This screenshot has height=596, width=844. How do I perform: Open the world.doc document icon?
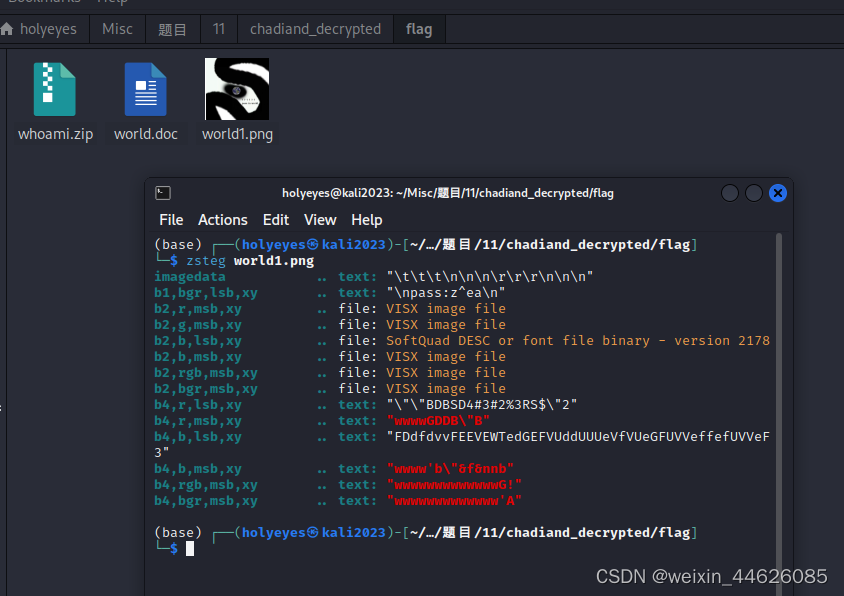tap(145, 89)
